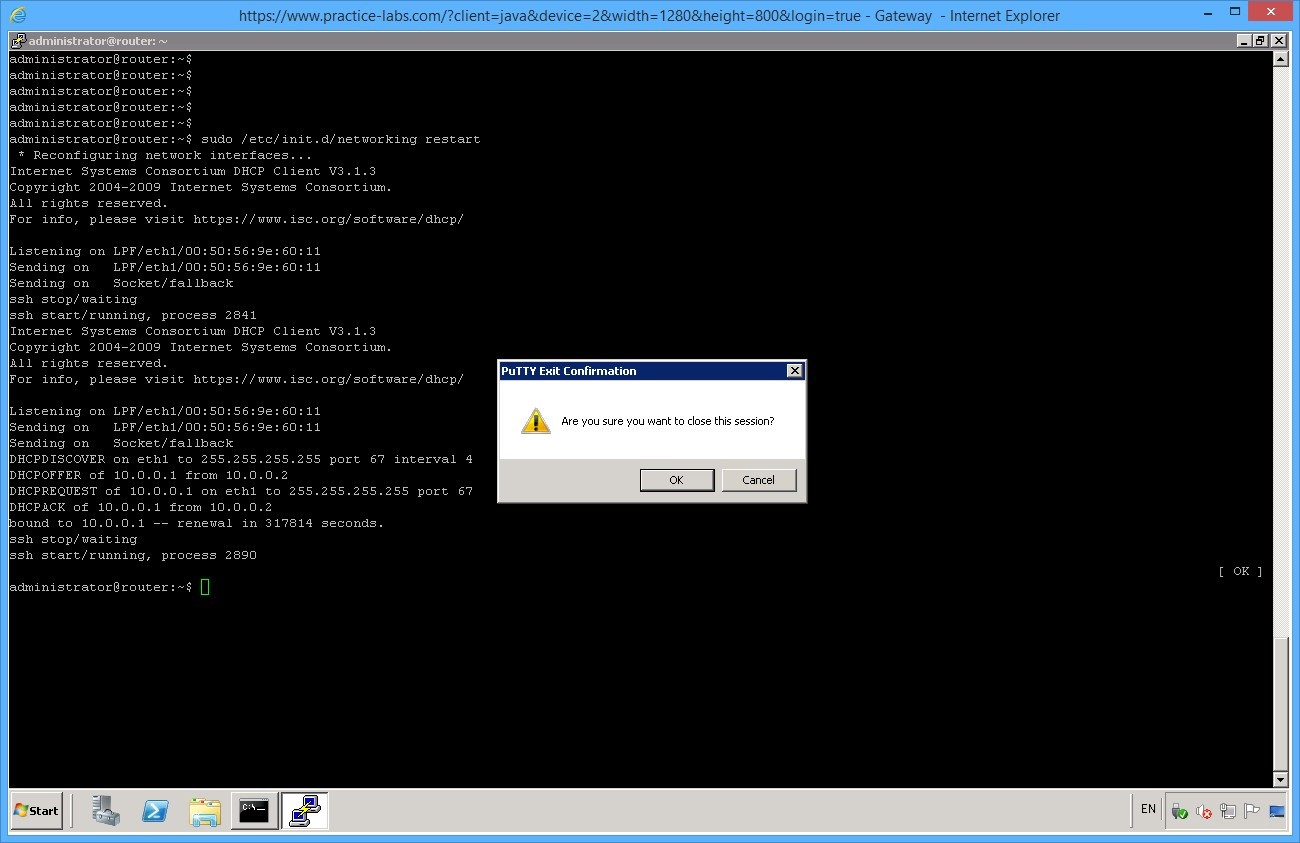The height and width of the screenshot is (843, 1300).
Task: Click the muted speaker volume icon
Action: tap(1204, 811)
